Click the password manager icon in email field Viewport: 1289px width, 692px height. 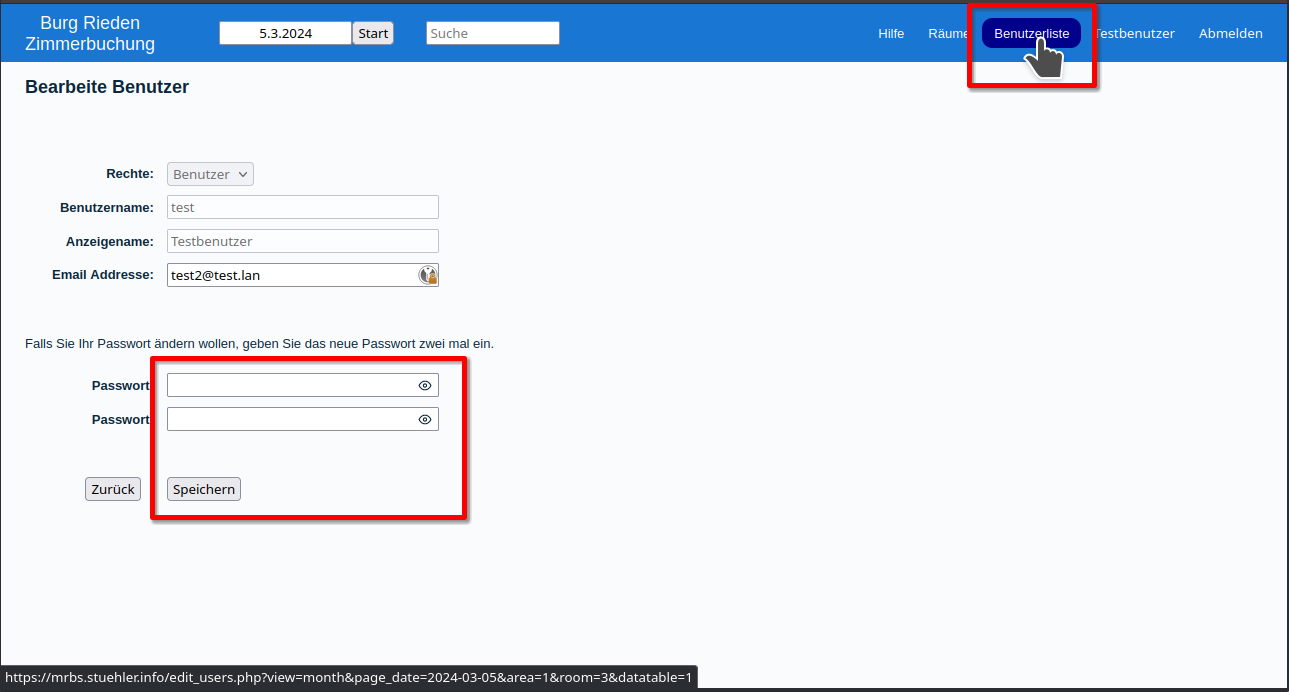[x=427, y=275]
